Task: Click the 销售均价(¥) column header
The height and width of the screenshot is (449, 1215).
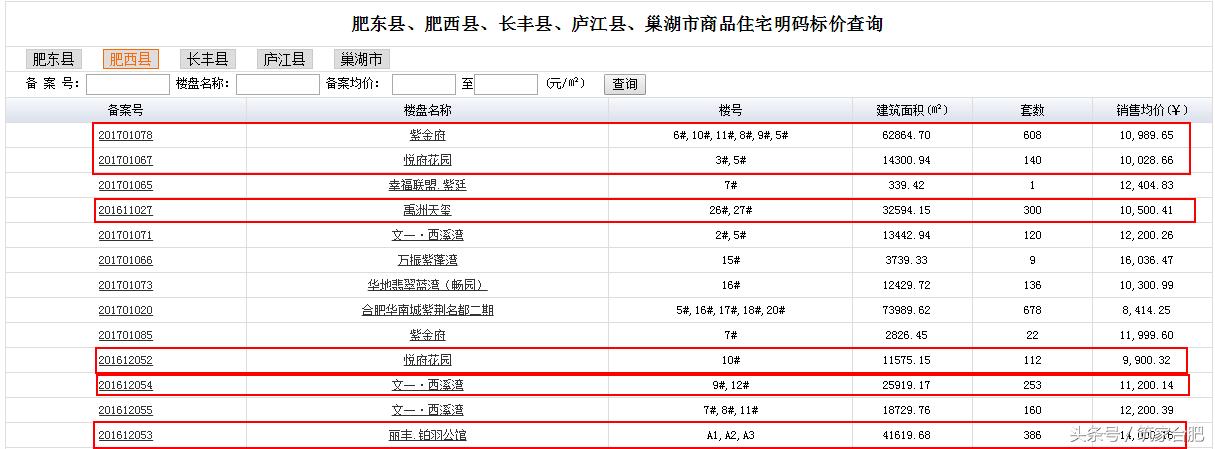Action: [1152, 110]
